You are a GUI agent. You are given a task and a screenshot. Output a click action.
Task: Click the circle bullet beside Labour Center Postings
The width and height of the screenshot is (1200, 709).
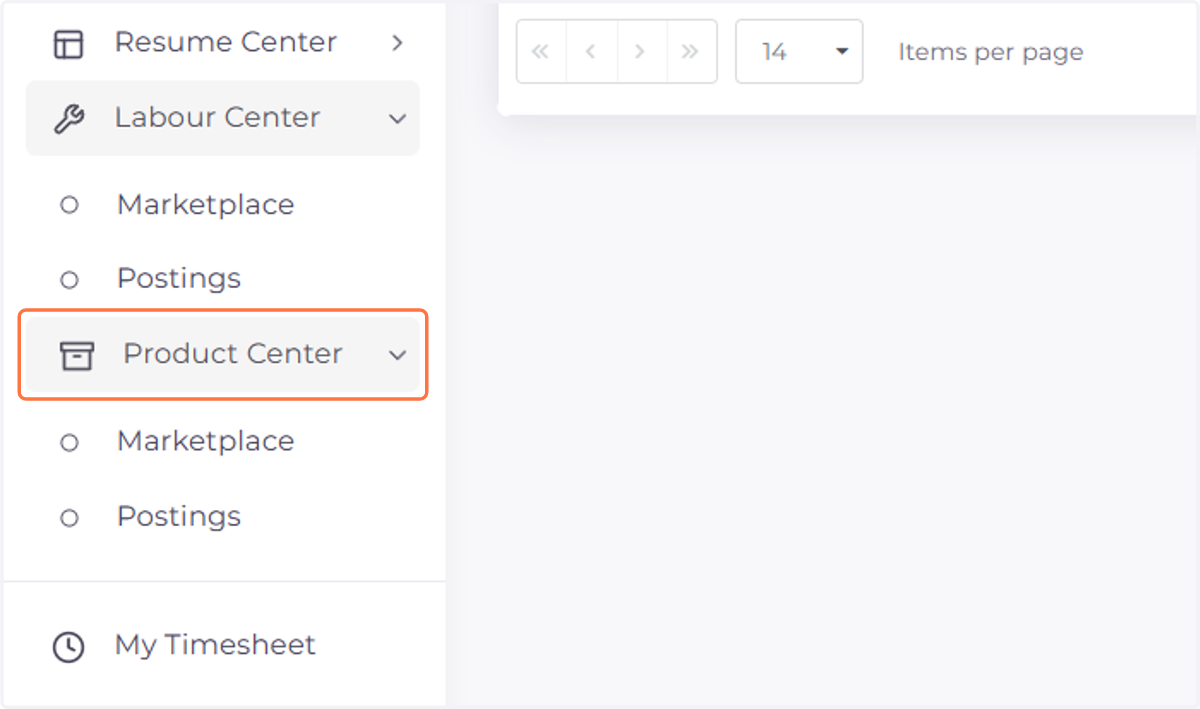pyautogui.click(x=69, y=280)
